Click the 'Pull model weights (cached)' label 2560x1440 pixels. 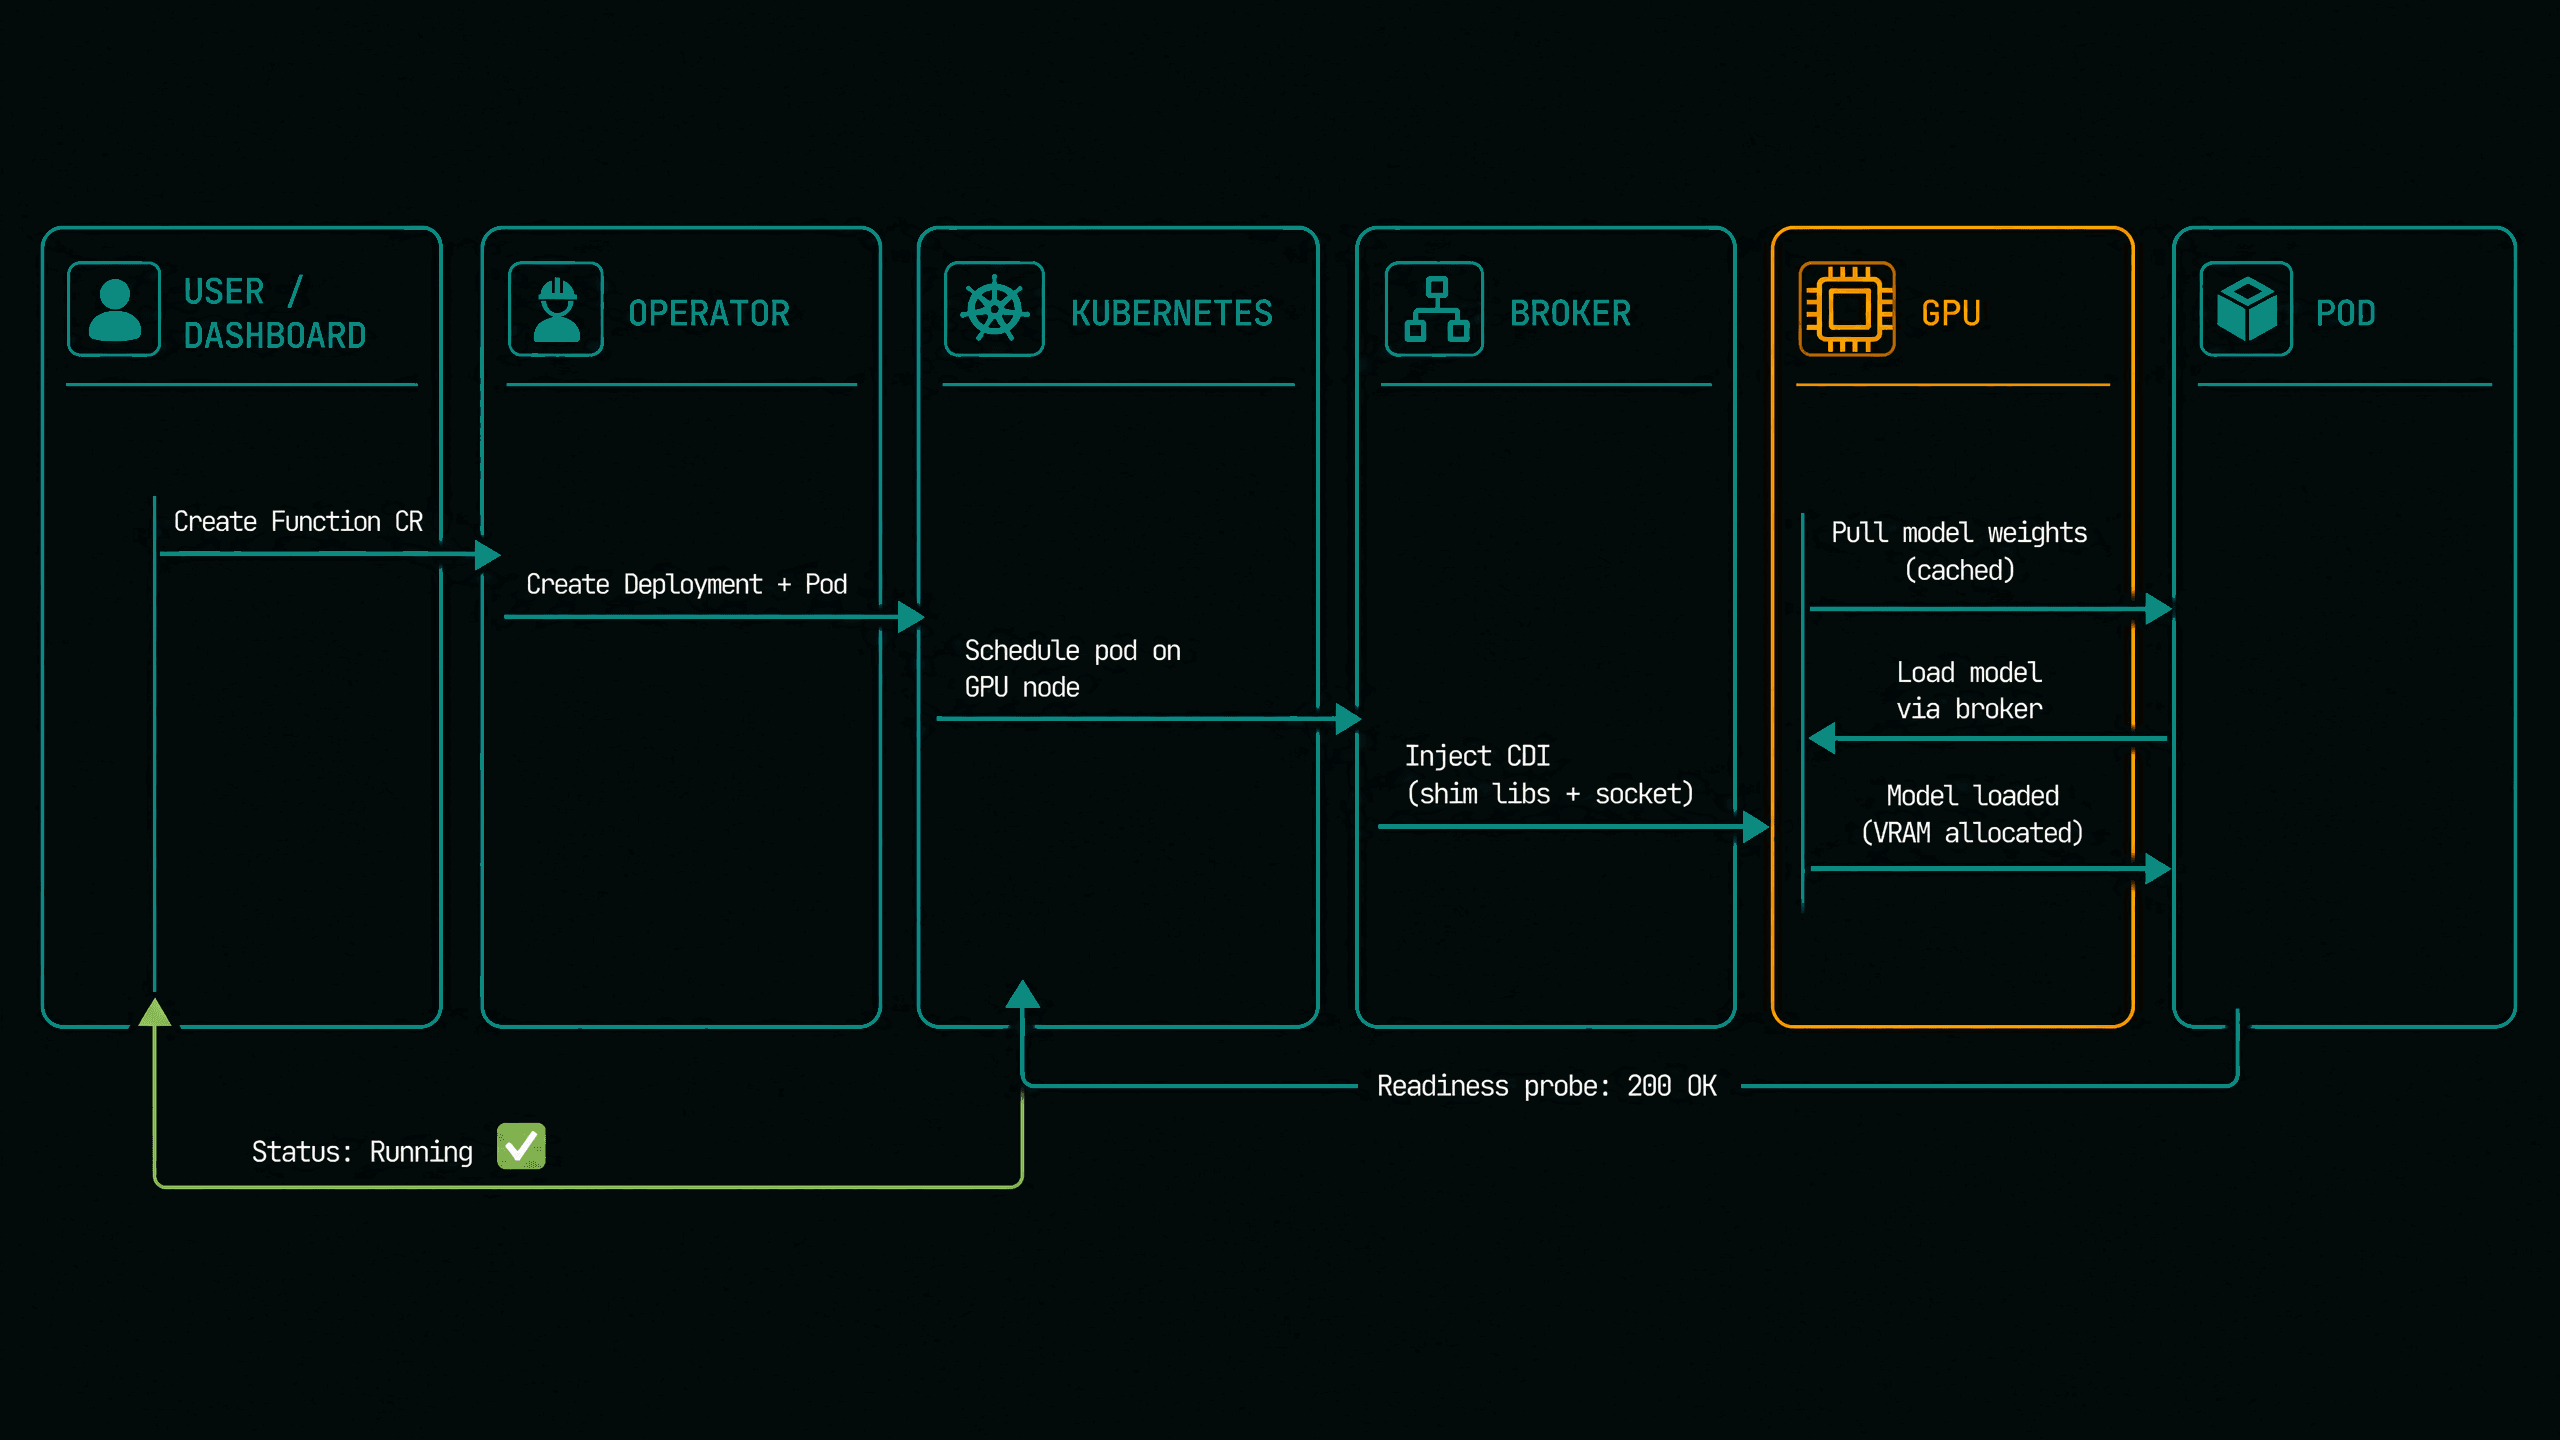click(1959, 550)
